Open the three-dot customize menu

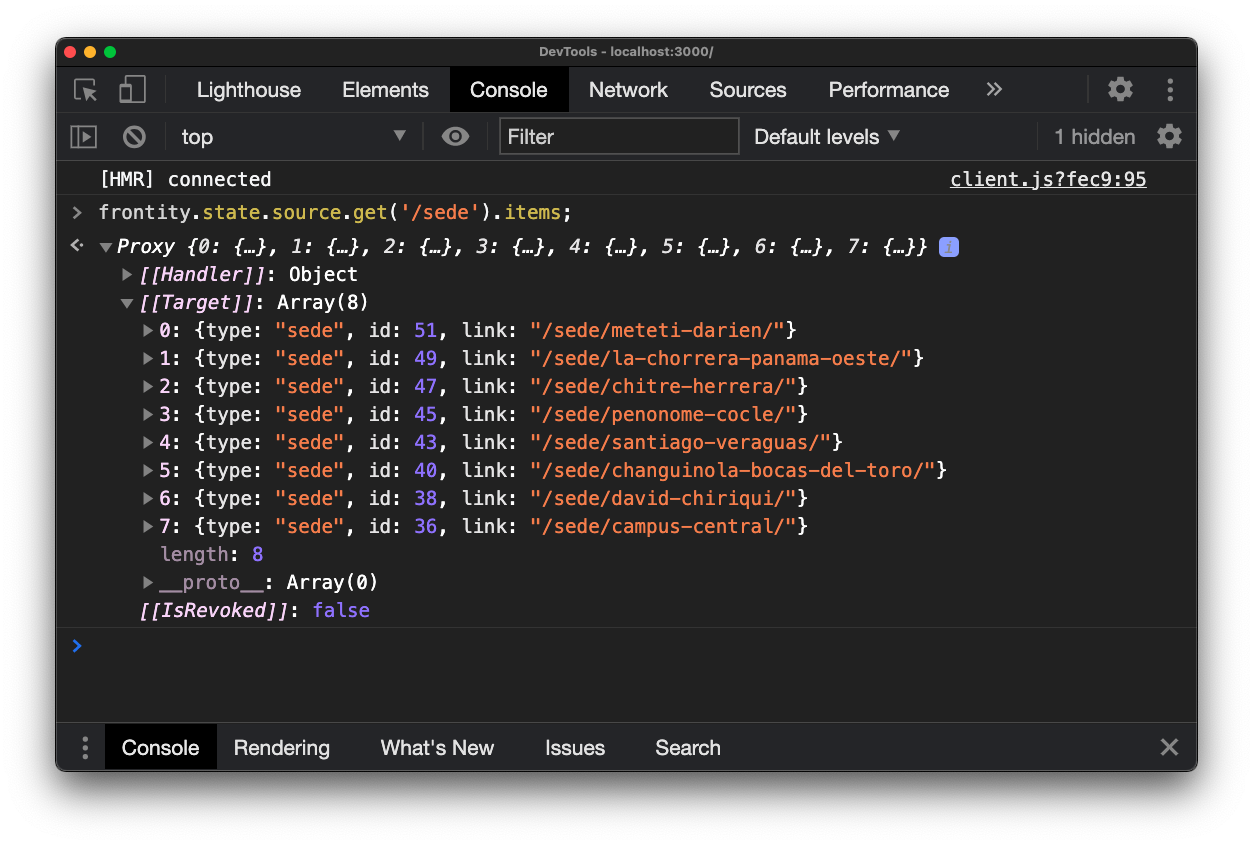(1169, 90)
